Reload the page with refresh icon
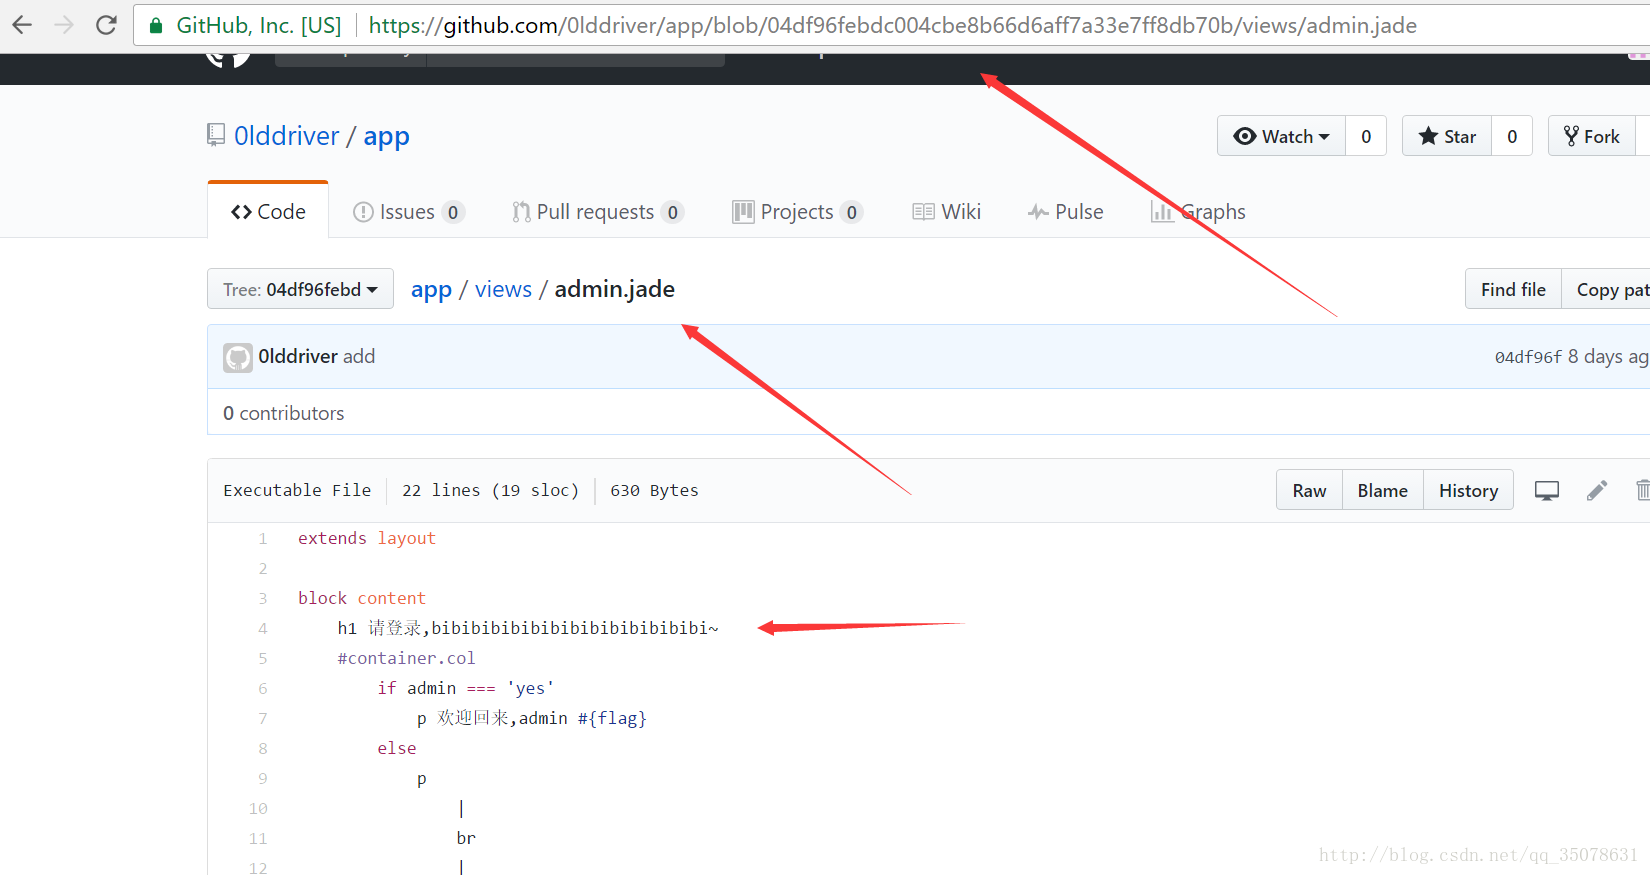Image resolution: width=1650 pixels, height=875 pixels. (106, 25)
